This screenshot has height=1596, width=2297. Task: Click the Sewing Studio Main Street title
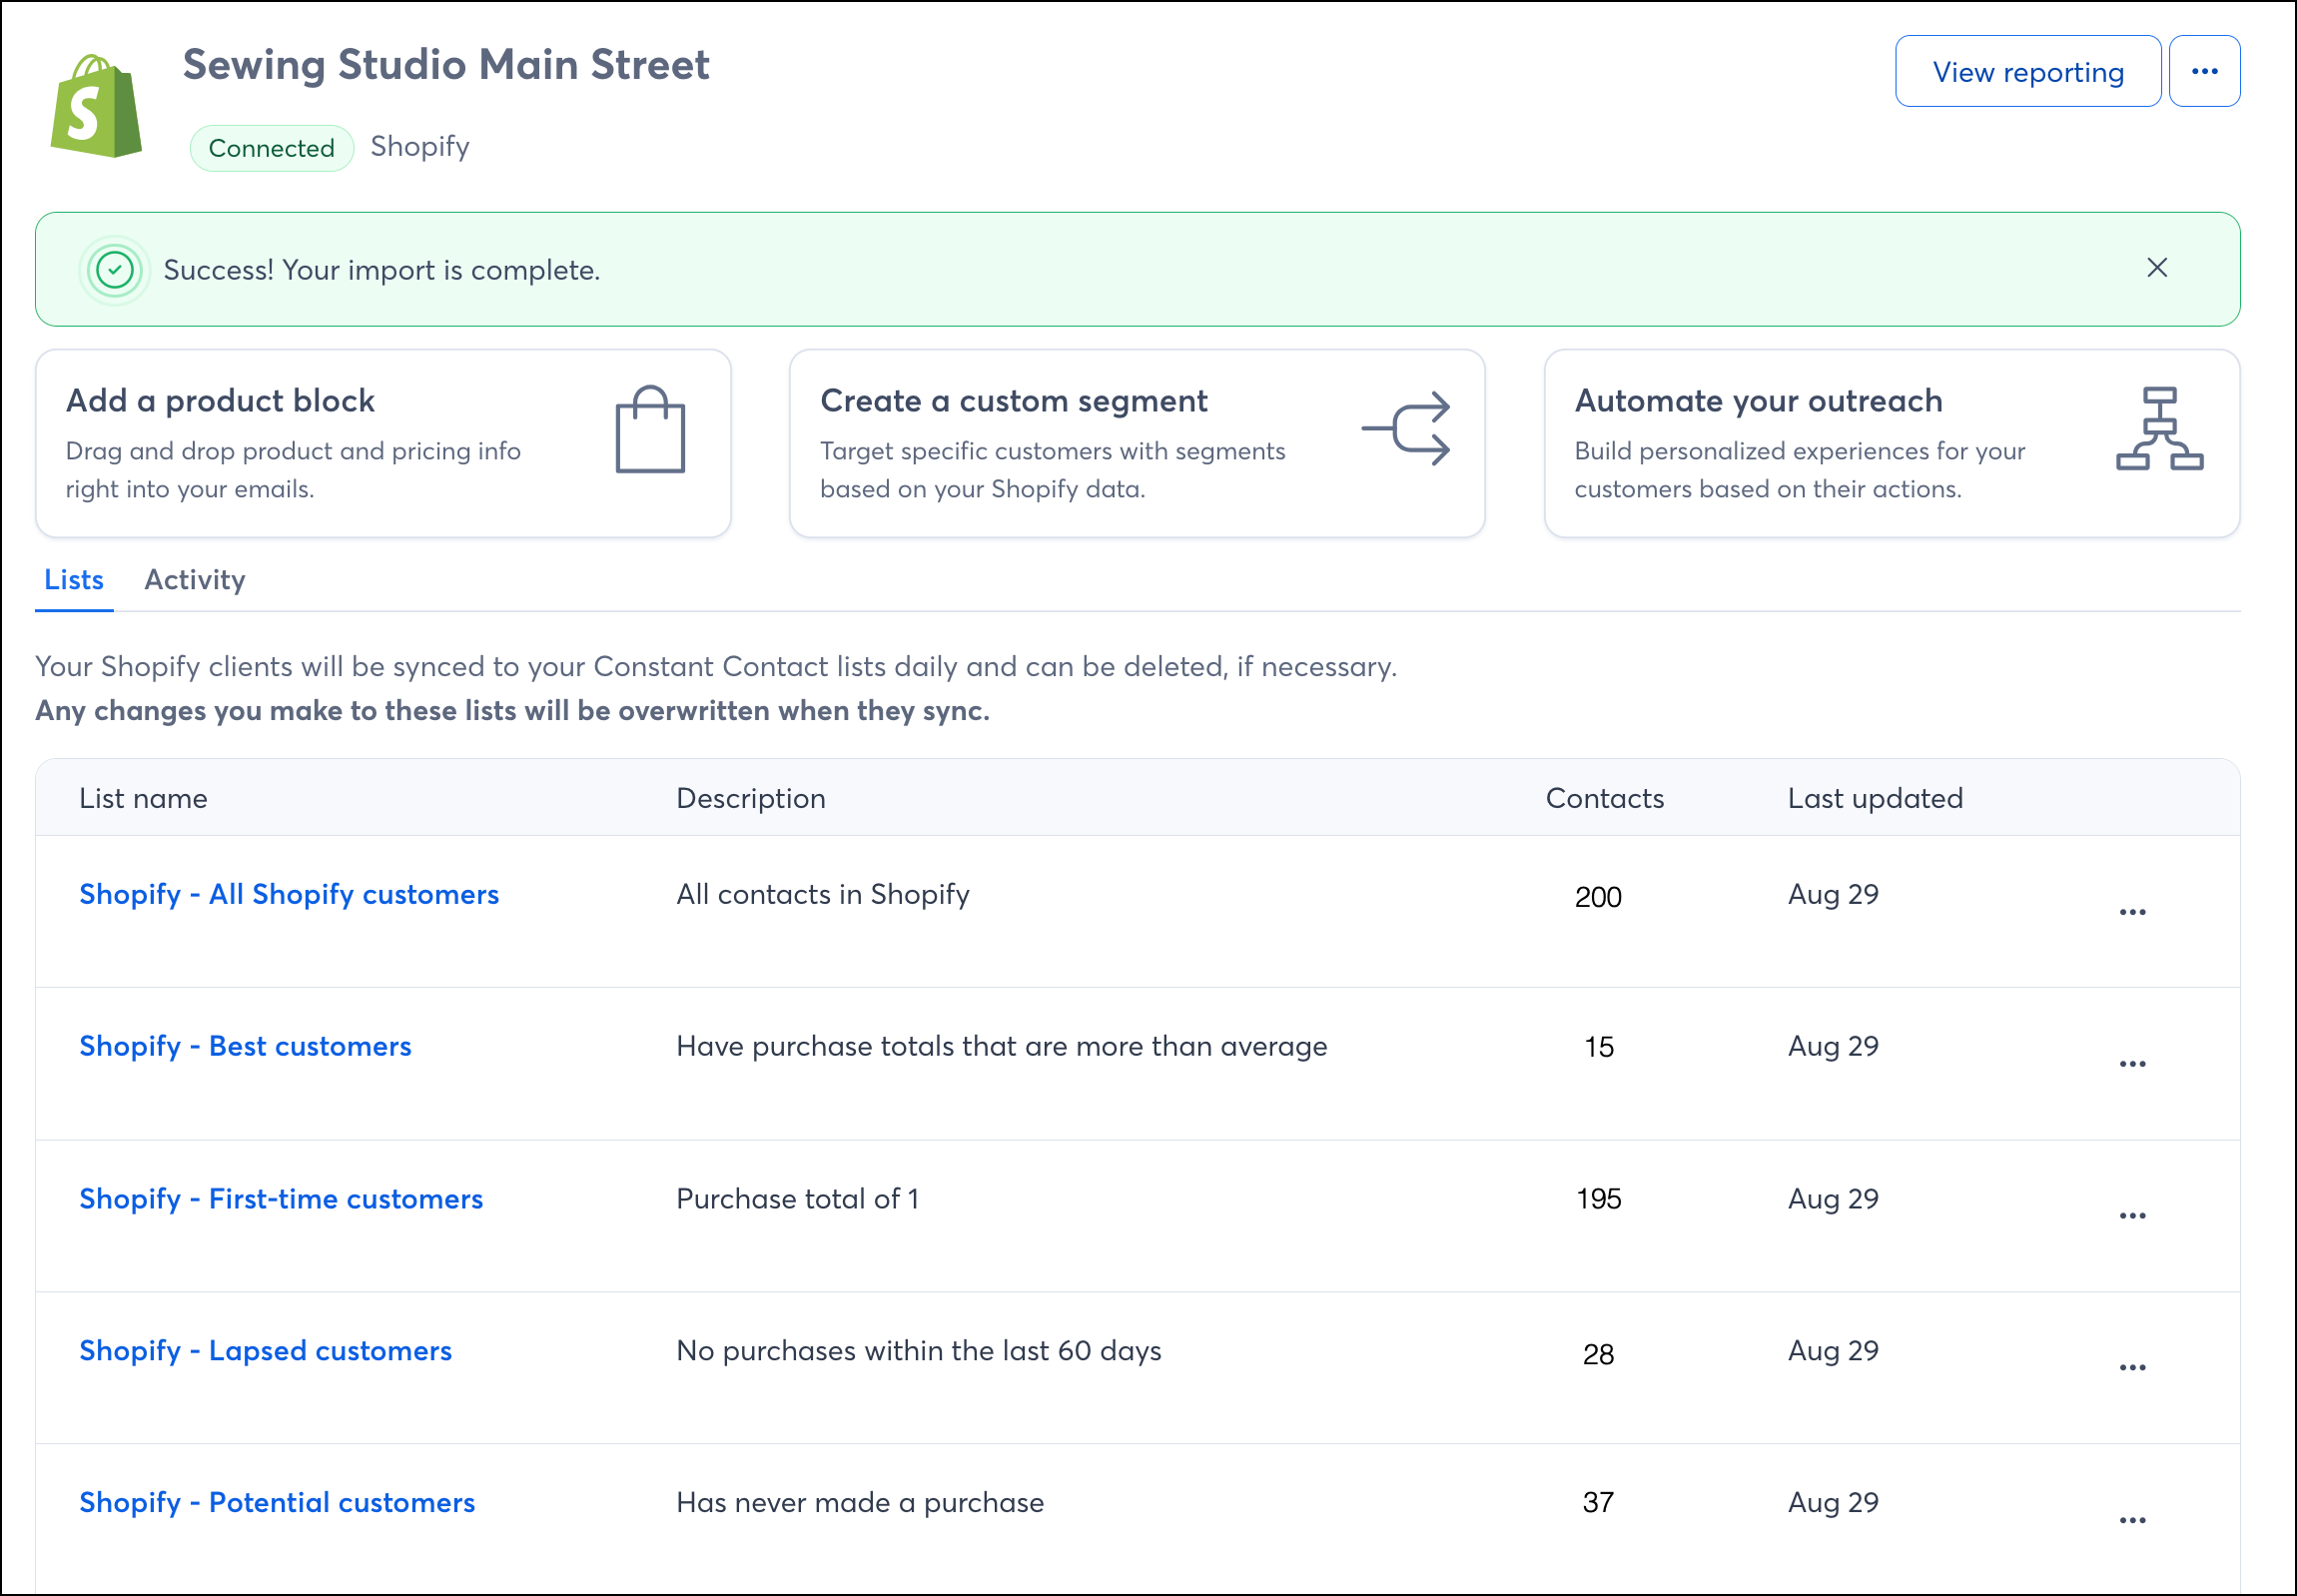coord(446,65)
